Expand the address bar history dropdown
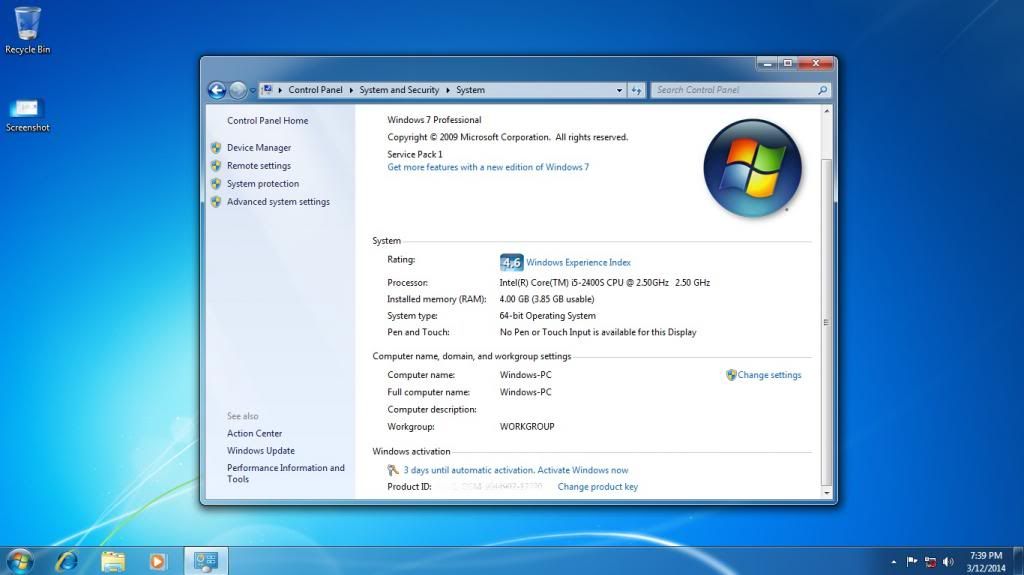 pos(619,90)
